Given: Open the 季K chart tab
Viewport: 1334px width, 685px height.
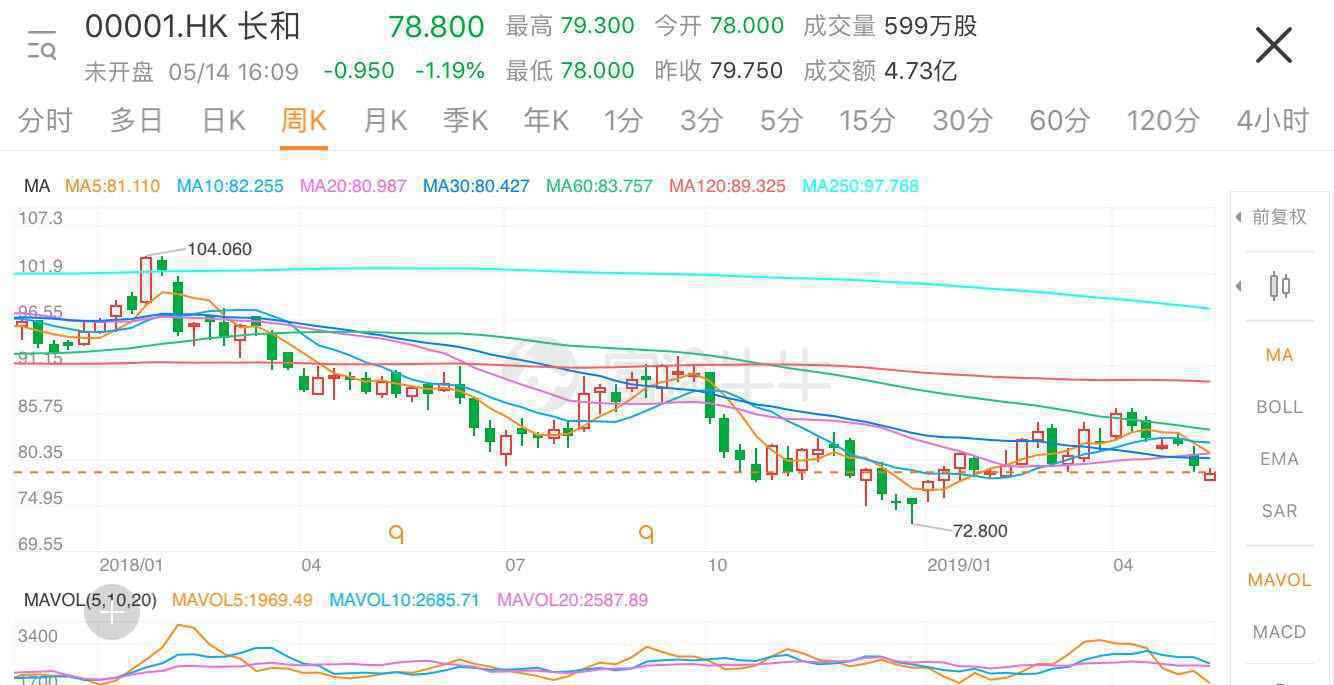Looking at the screenshot, I should pyautogui.click(x=466, y=121).
